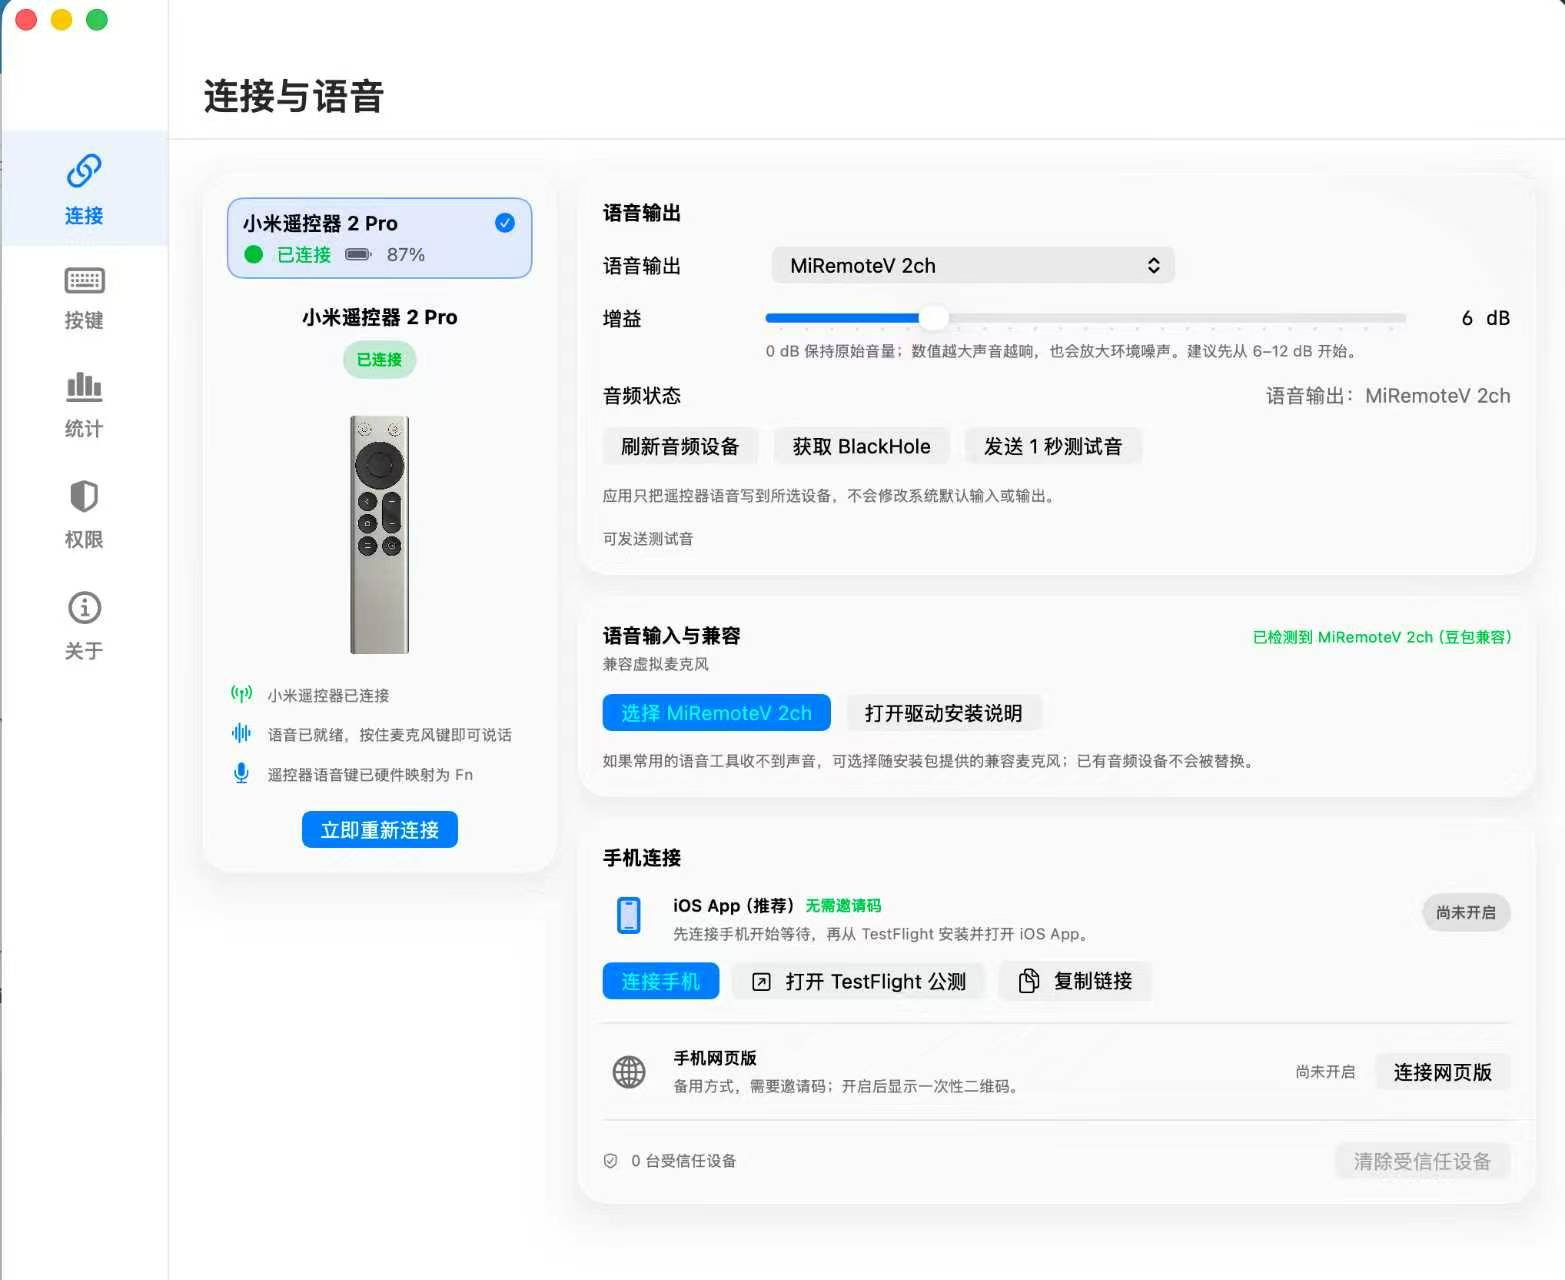This screenshot has height=1280, width=1565.
Task: Open the 语音输出 MiRemoteV 2ch dropdown
Action: (973, 266)
